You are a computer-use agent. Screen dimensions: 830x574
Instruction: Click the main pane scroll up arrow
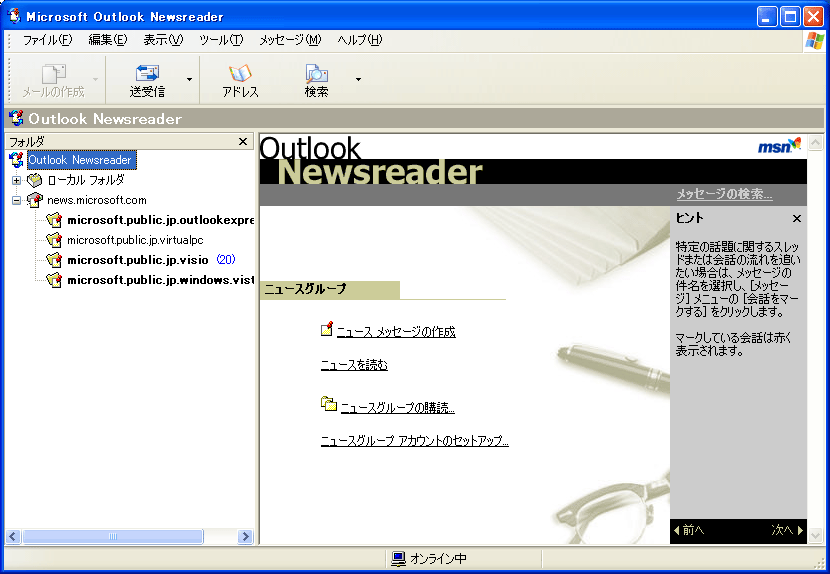click(x=816, y=142)
